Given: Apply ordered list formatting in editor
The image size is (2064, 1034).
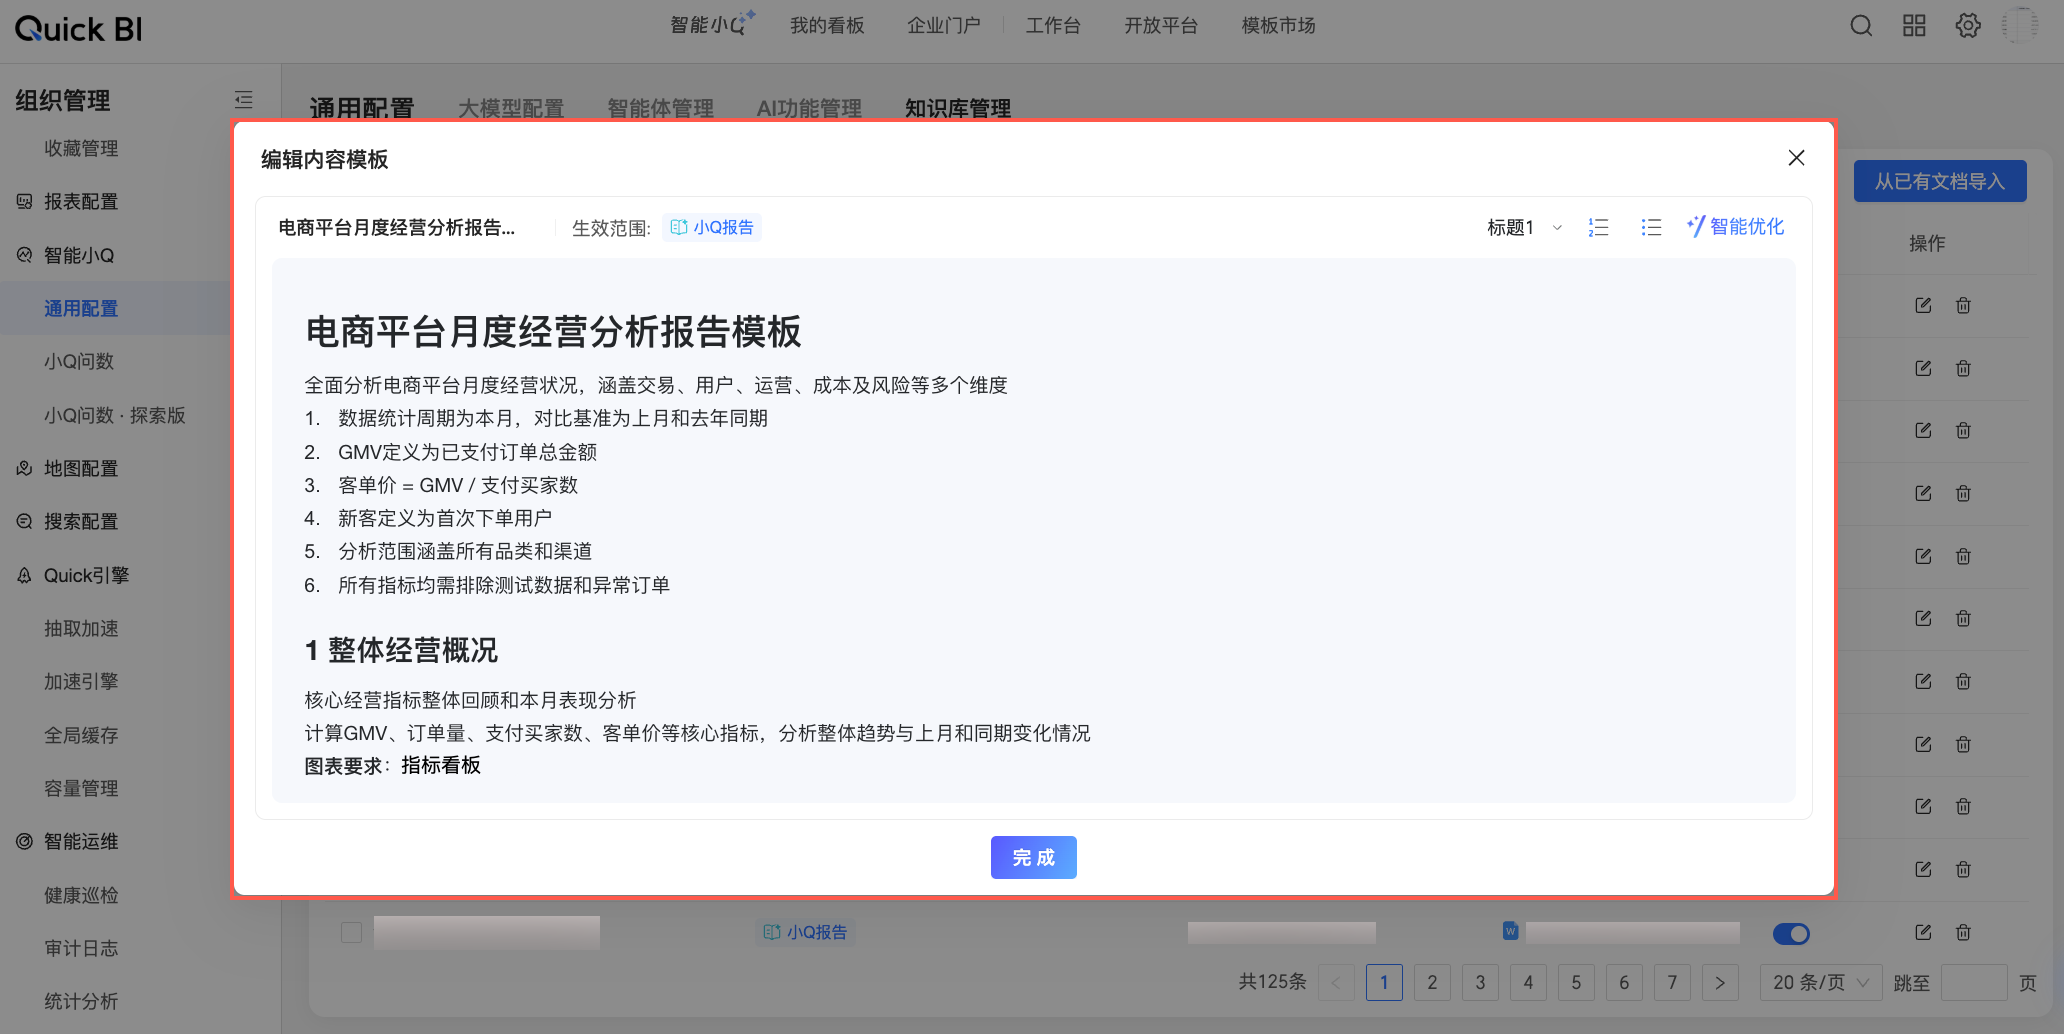Looking at the screenshot, I should point(1599,228).
